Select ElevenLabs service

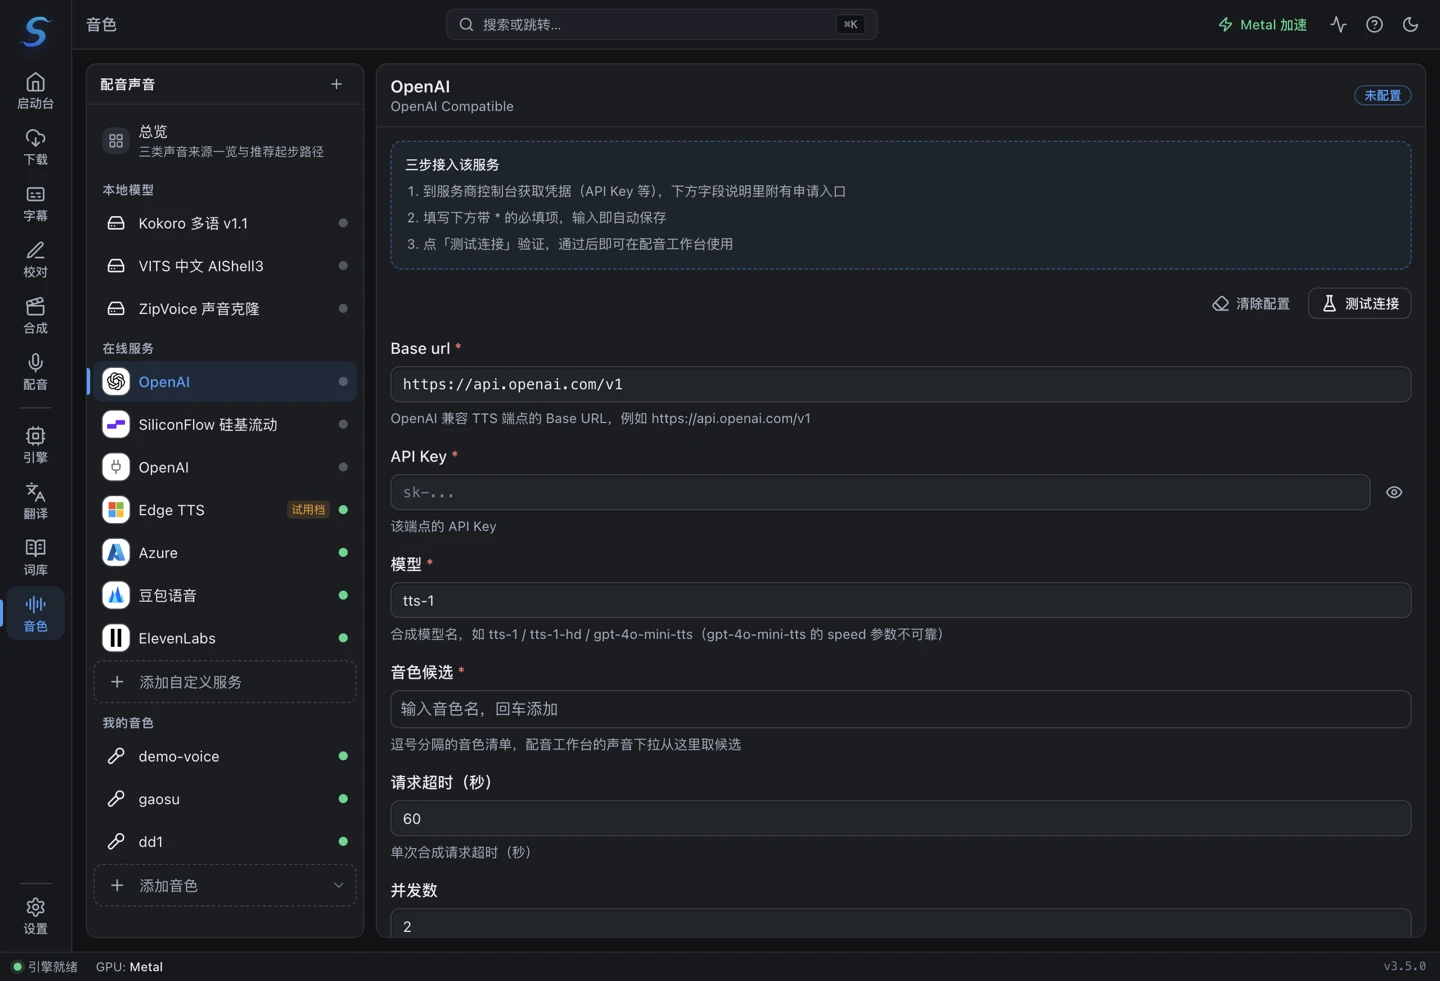[x=226, y=638]
